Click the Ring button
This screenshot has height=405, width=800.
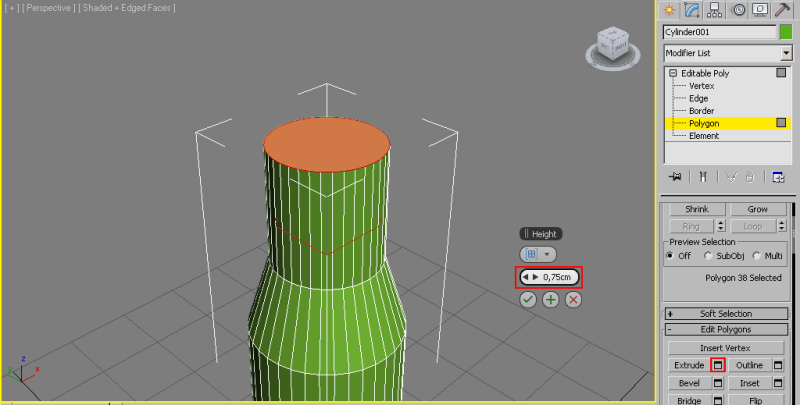(x=691, y=226)
